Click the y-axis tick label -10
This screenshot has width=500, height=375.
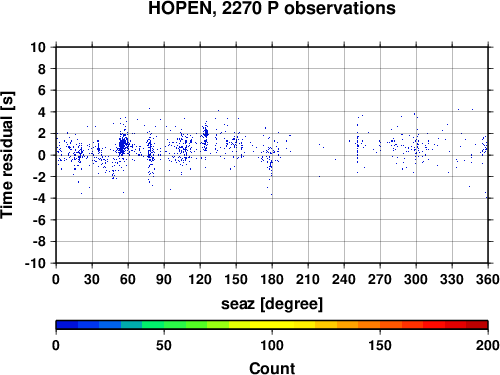(x=35, y=263)
